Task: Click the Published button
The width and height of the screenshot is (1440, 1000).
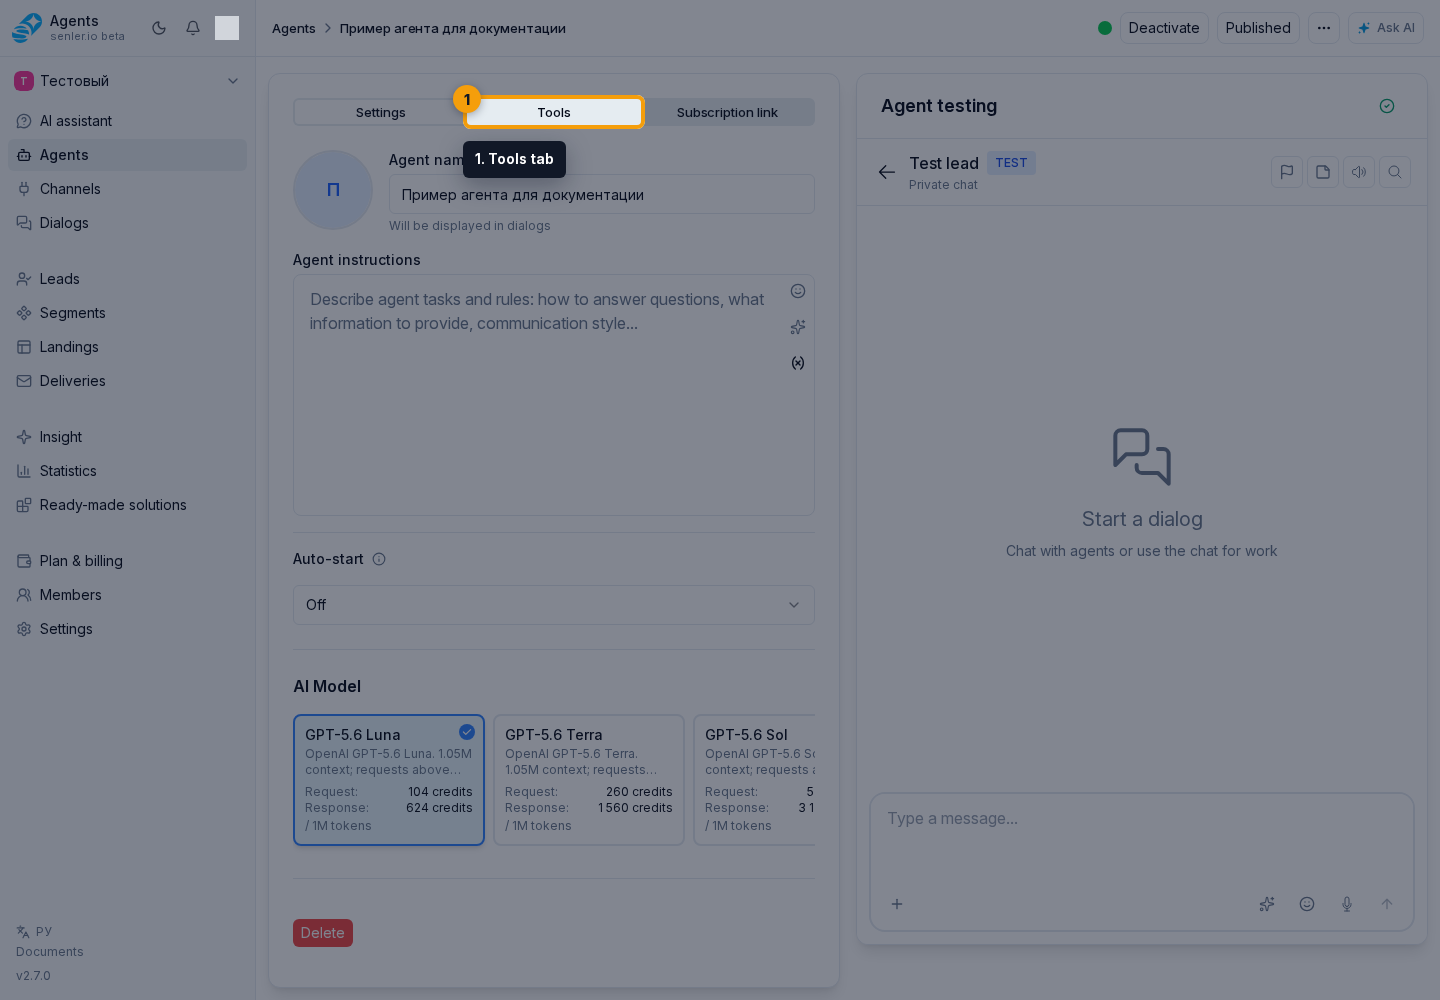Action: click(x=1258, y=28)
